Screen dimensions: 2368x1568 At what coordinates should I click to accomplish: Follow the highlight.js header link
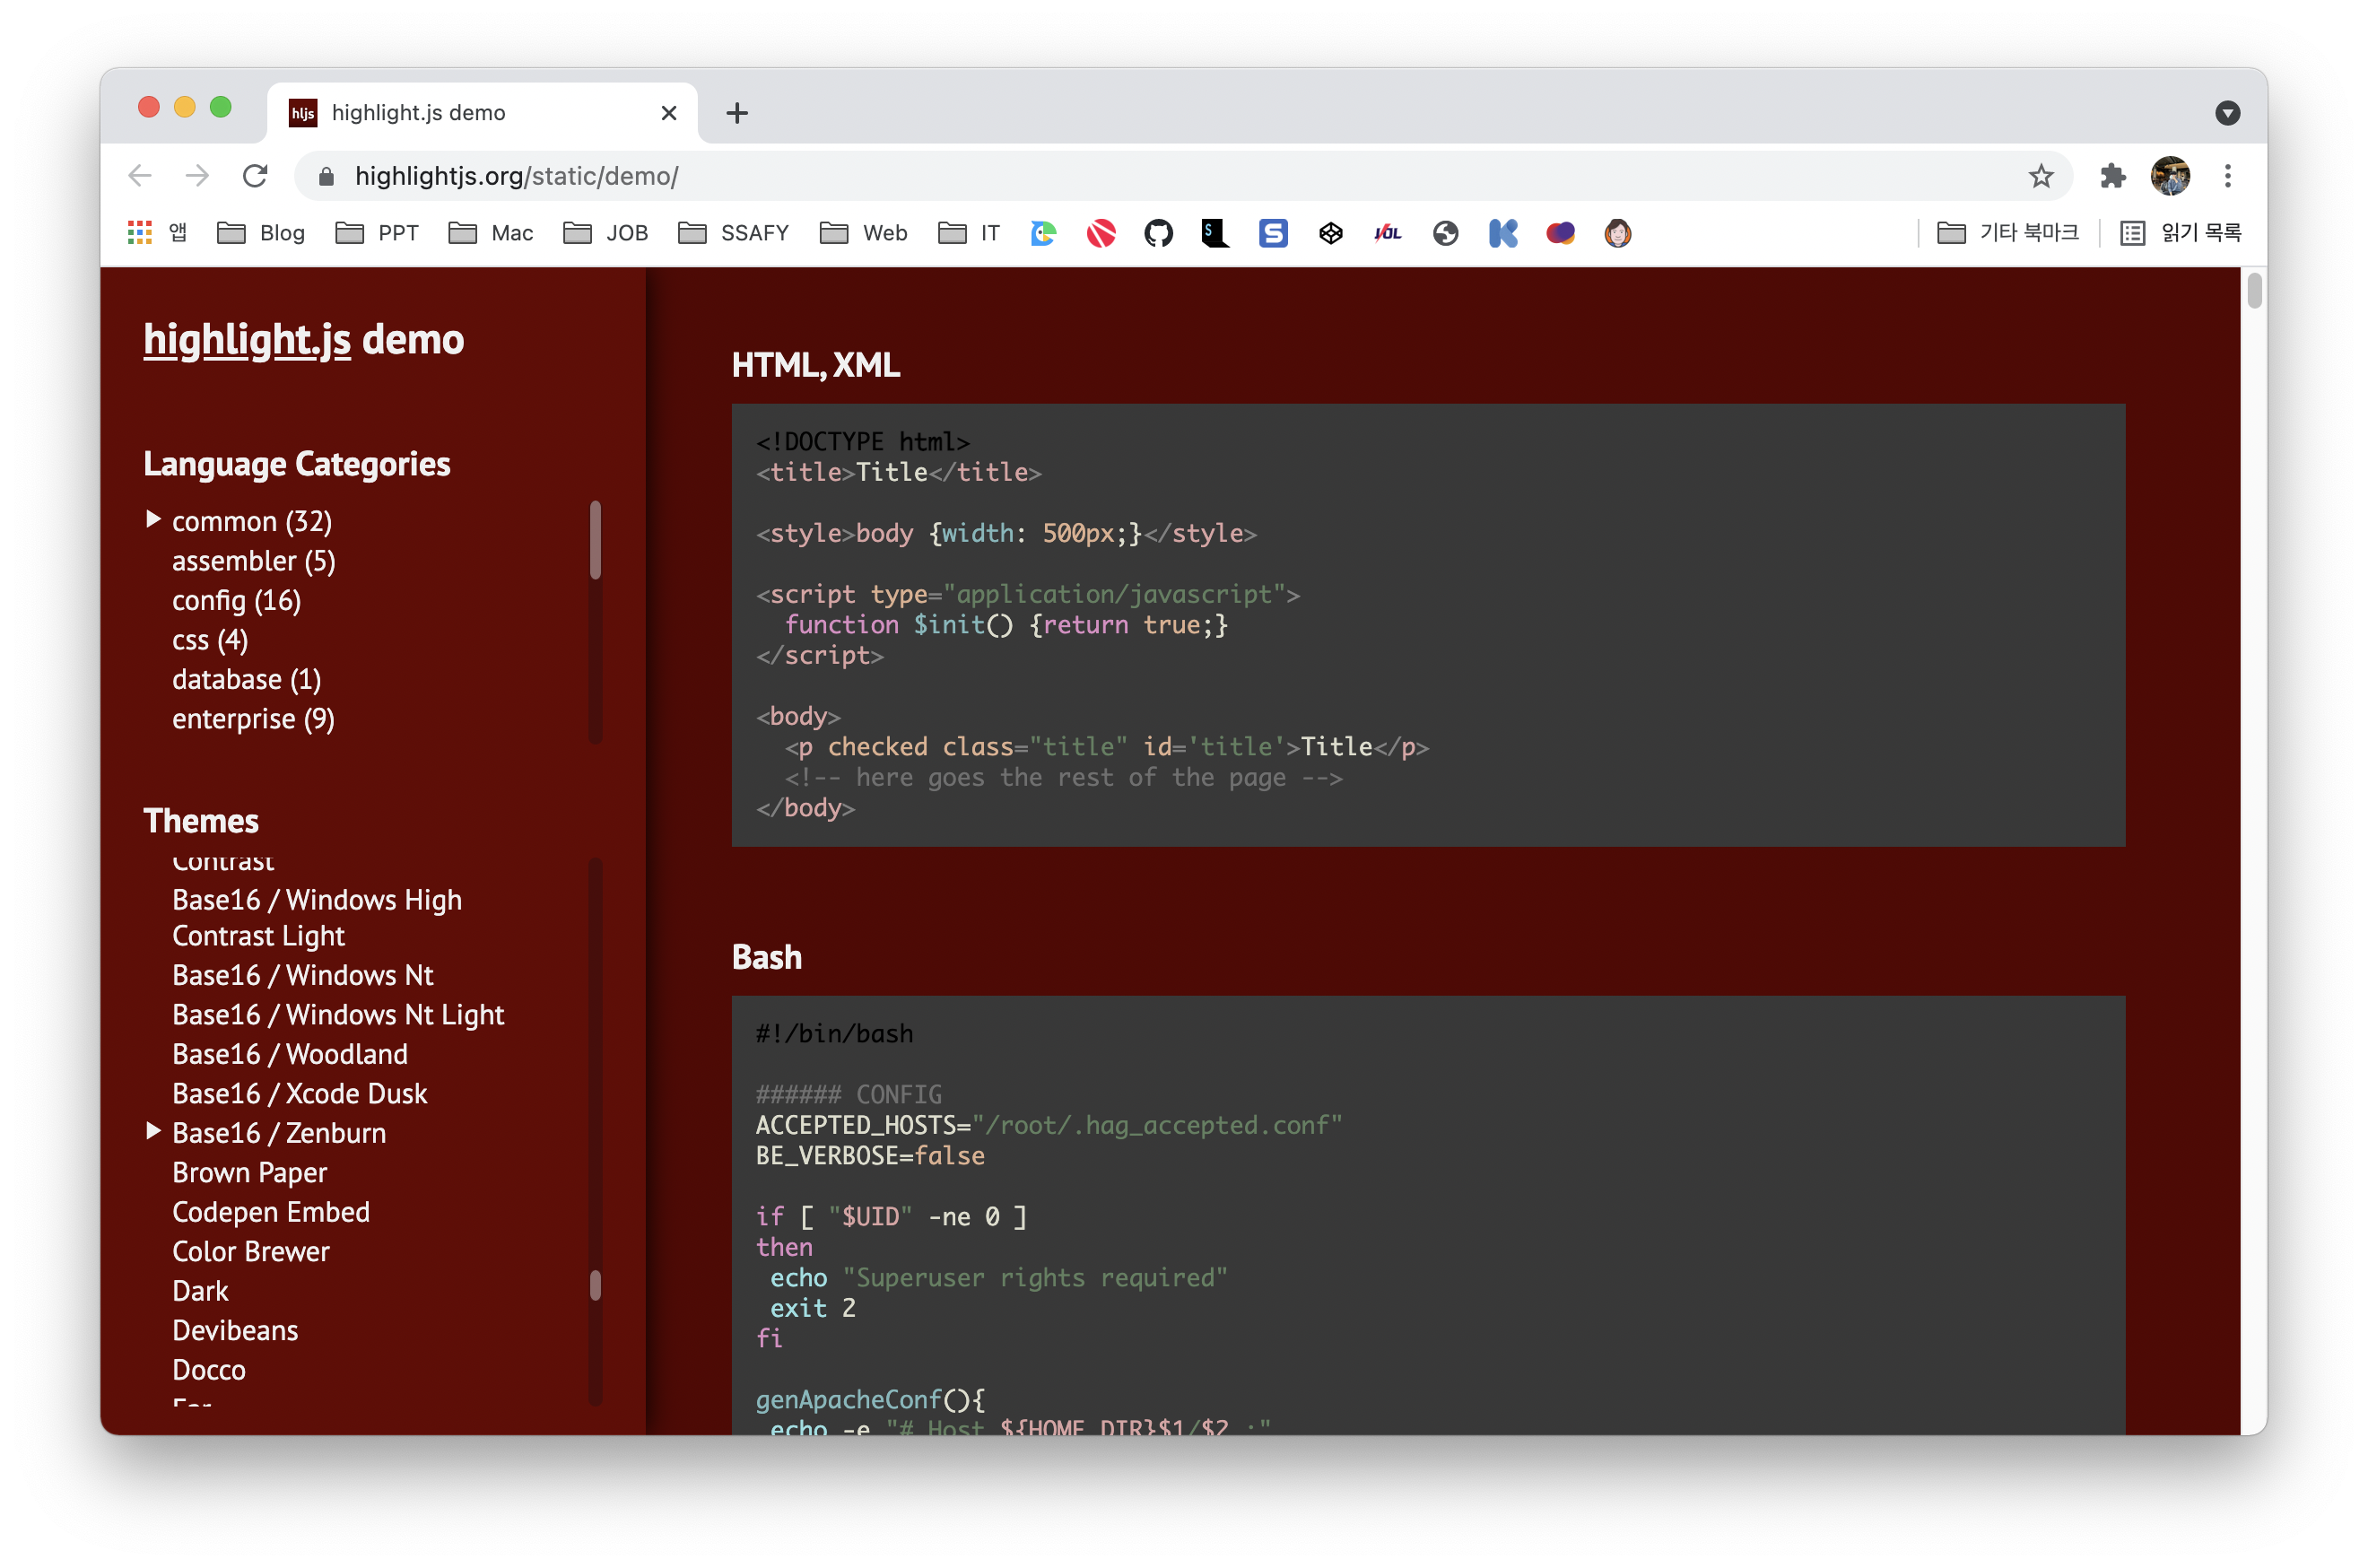(x=247, y=340)
